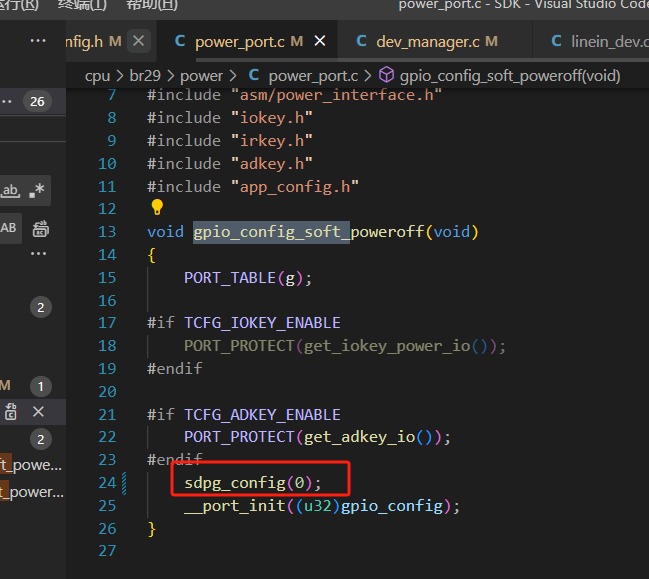Open search result ending in t_powe...

(x=31, y=465)
